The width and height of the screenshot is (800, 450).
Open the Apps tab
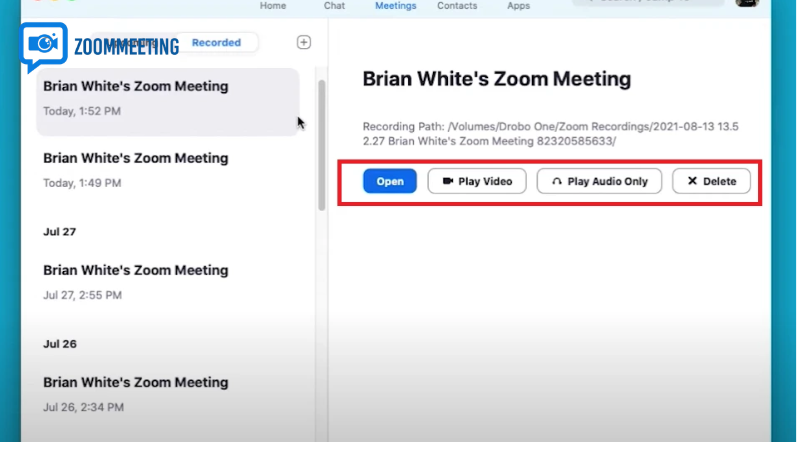[518, 6]
